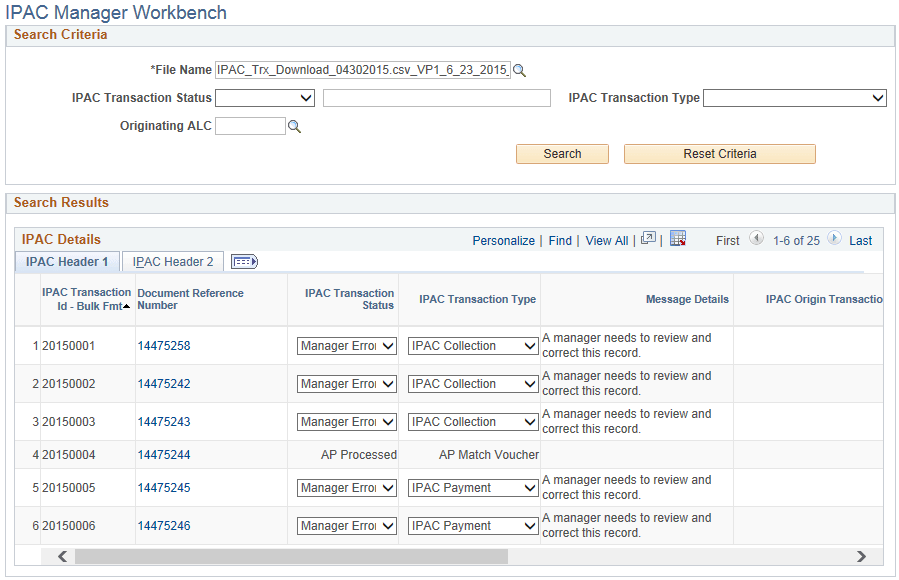Go to next page of IPAC results
This screenshot has height=580, width=899.
(x=832, y=240)
